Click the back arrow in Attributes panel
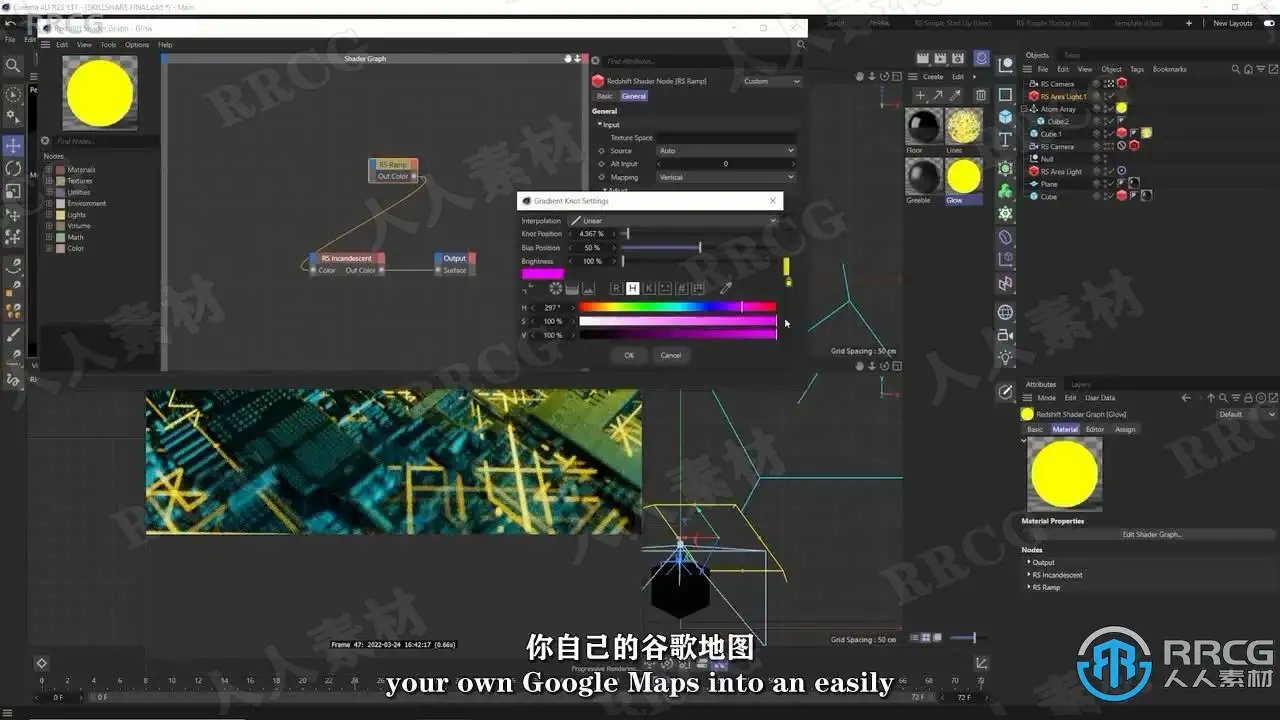1280x720 pixels. point(1187,398)
